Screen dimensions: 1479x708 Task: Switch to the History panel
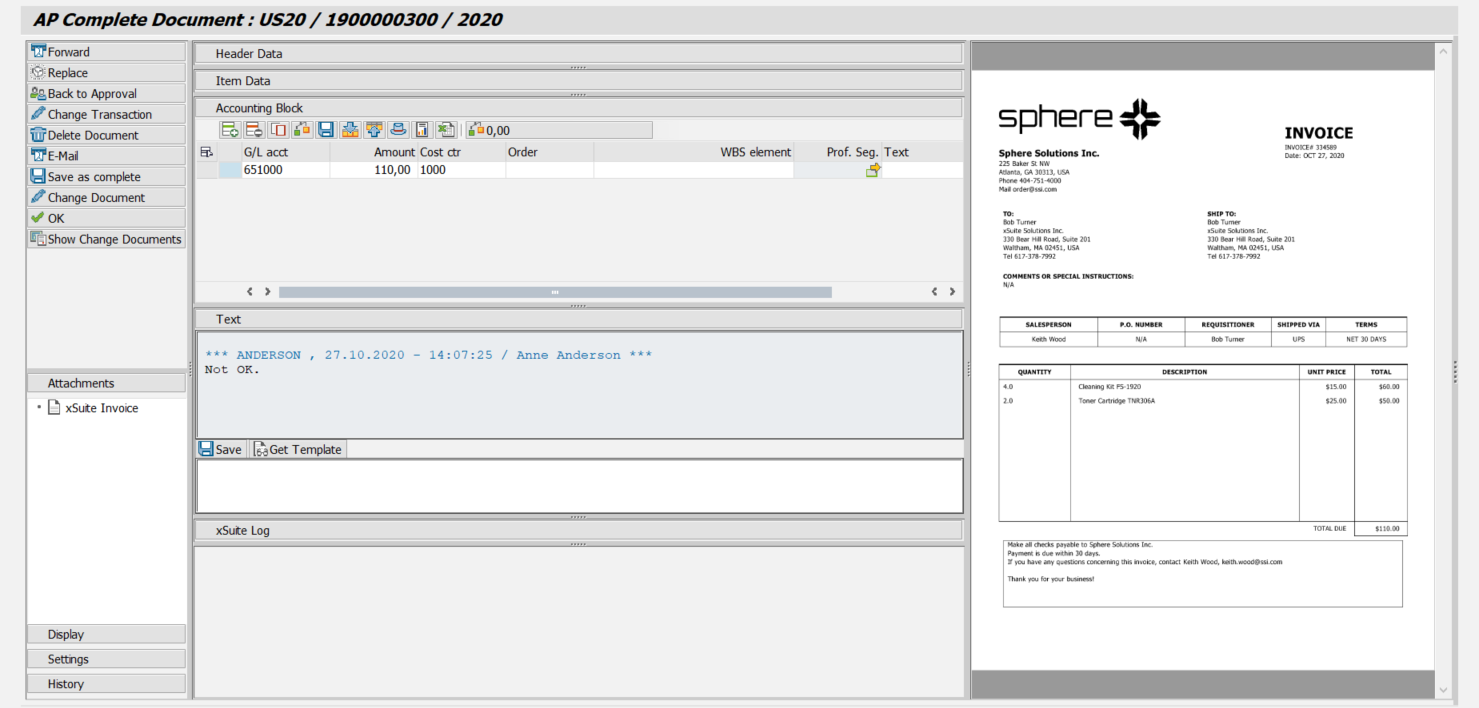104,683
